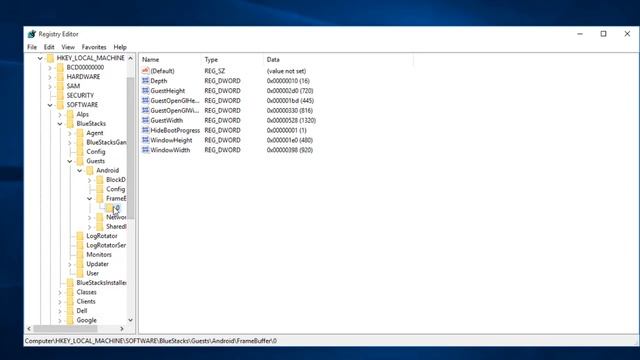The height and width of the screenshot is (360, 640).
Task: Expand the HARDWARE key
Action: (50, 77)
